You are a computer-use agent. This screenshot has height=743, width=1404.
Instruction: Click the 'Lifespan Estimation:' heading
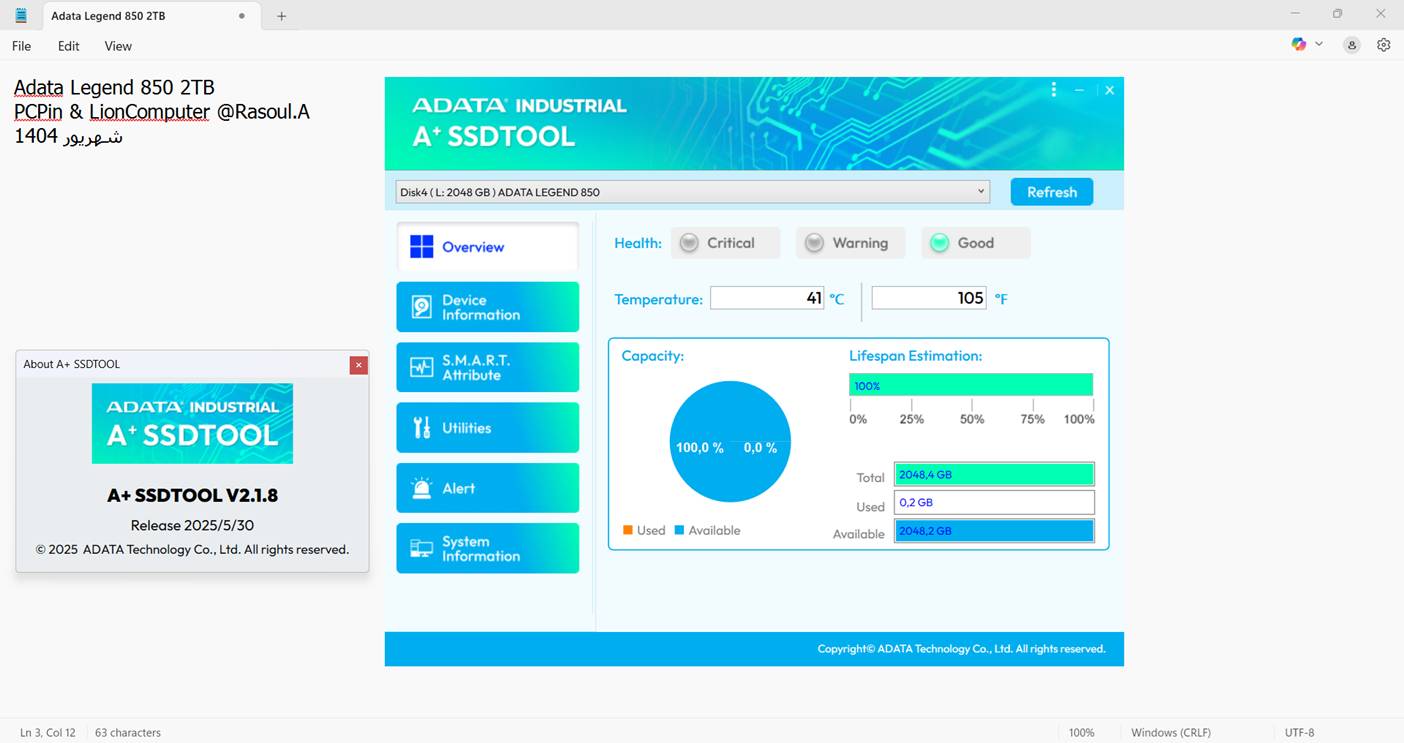click(x=916, y=355)
